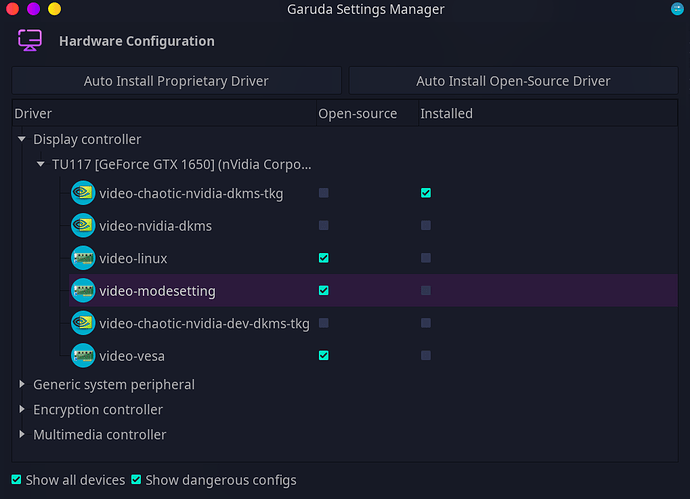Toggle Open-source checkbox for video-vesa
This screenshot has height=499, width=690.
click(323, 356)
